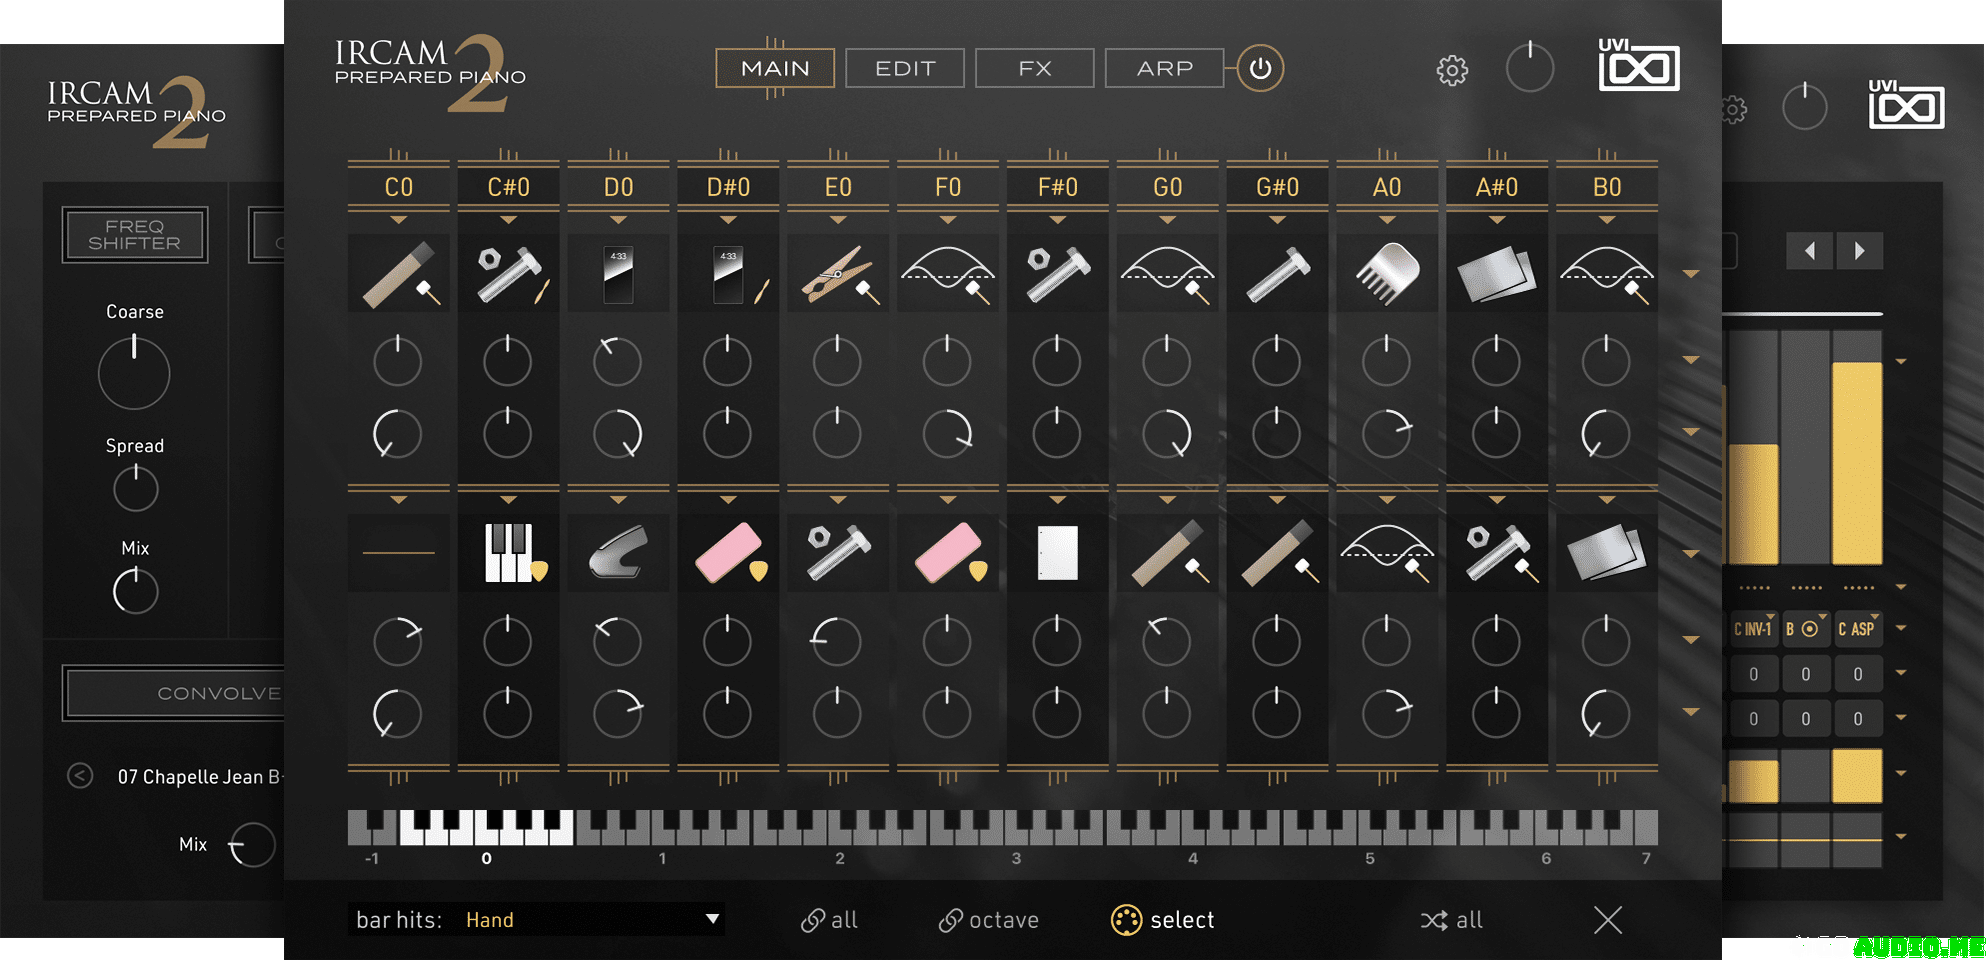Click the master volume knob beside the gear
The image size is (1988, 960).
pyautogui.click(x=1530, y=68)
